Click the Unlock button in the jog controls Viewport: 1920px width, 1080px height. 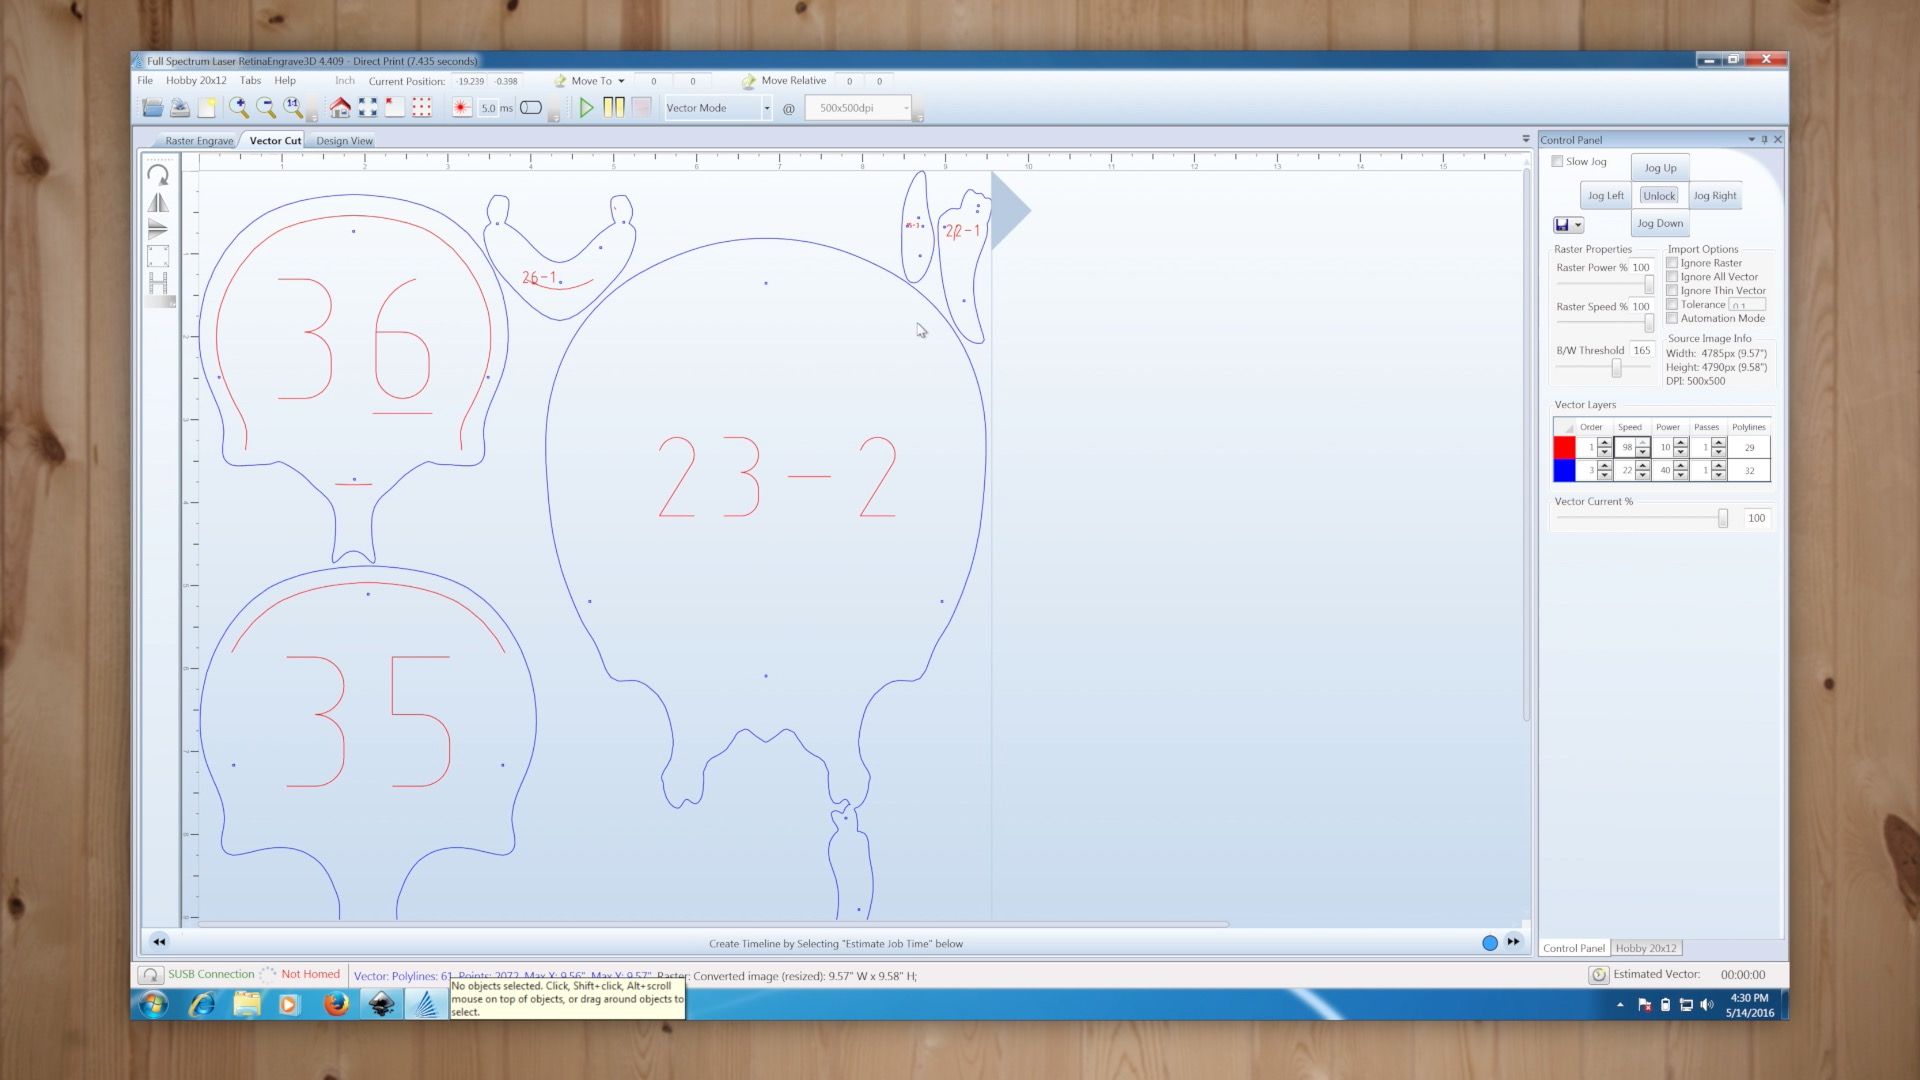tap(1659, 195)
